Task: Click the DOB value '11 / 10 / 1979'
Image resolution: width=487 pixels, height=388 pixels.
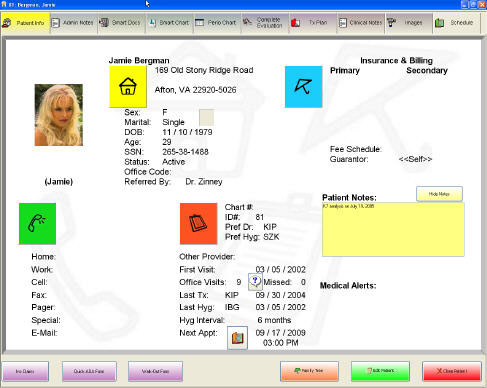Action: [x=187, y=132]
